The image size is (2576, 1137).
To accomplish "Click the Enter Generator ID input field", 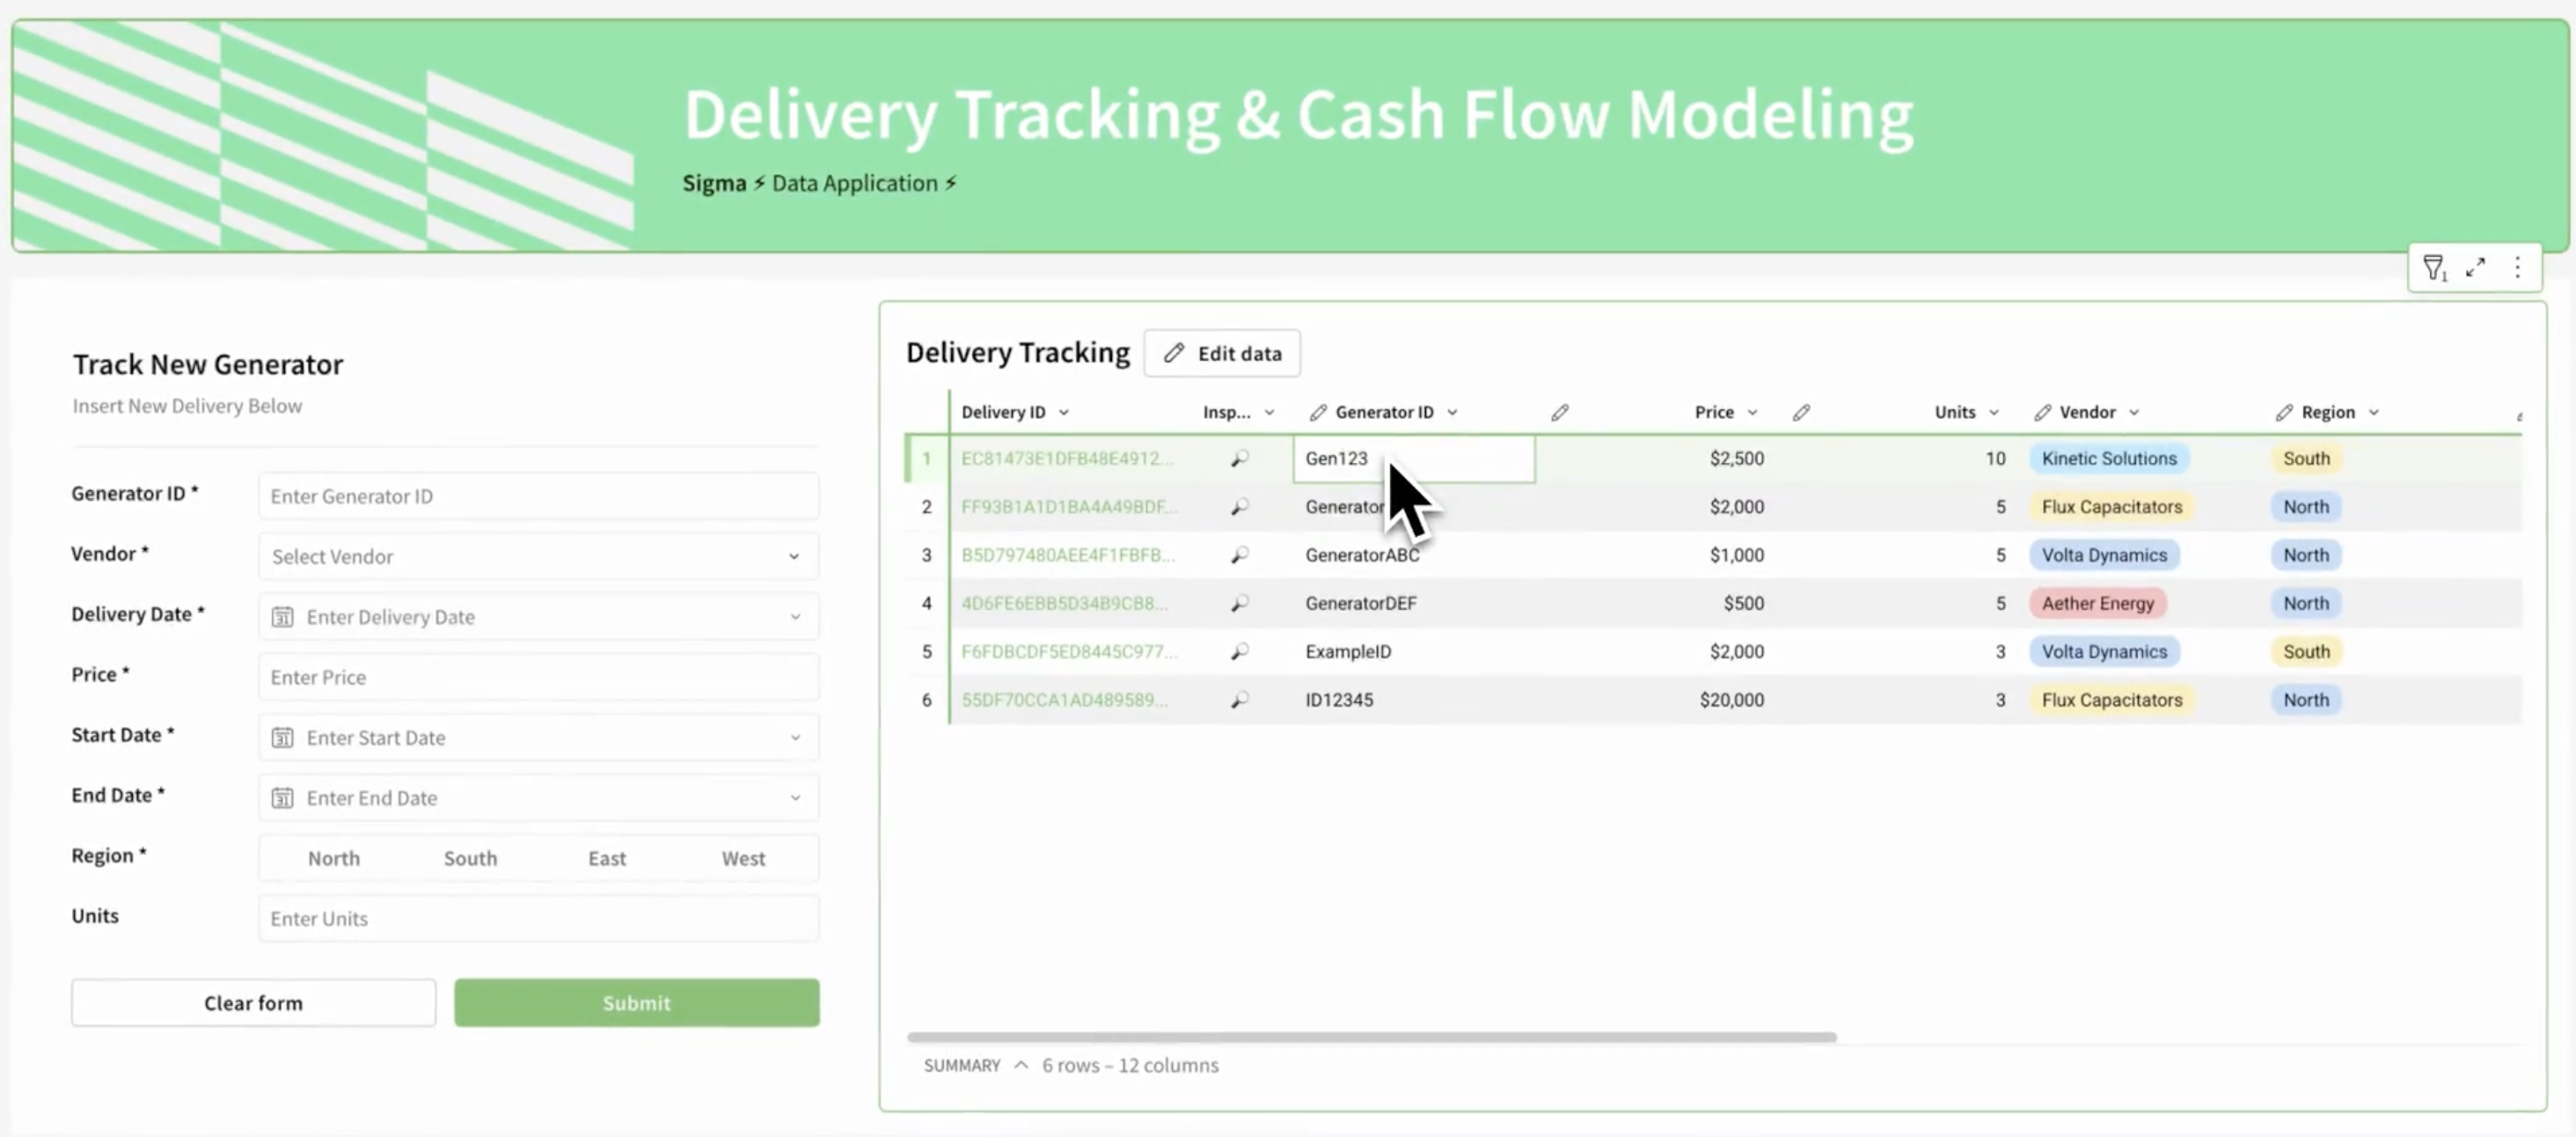I will [538, 496].
